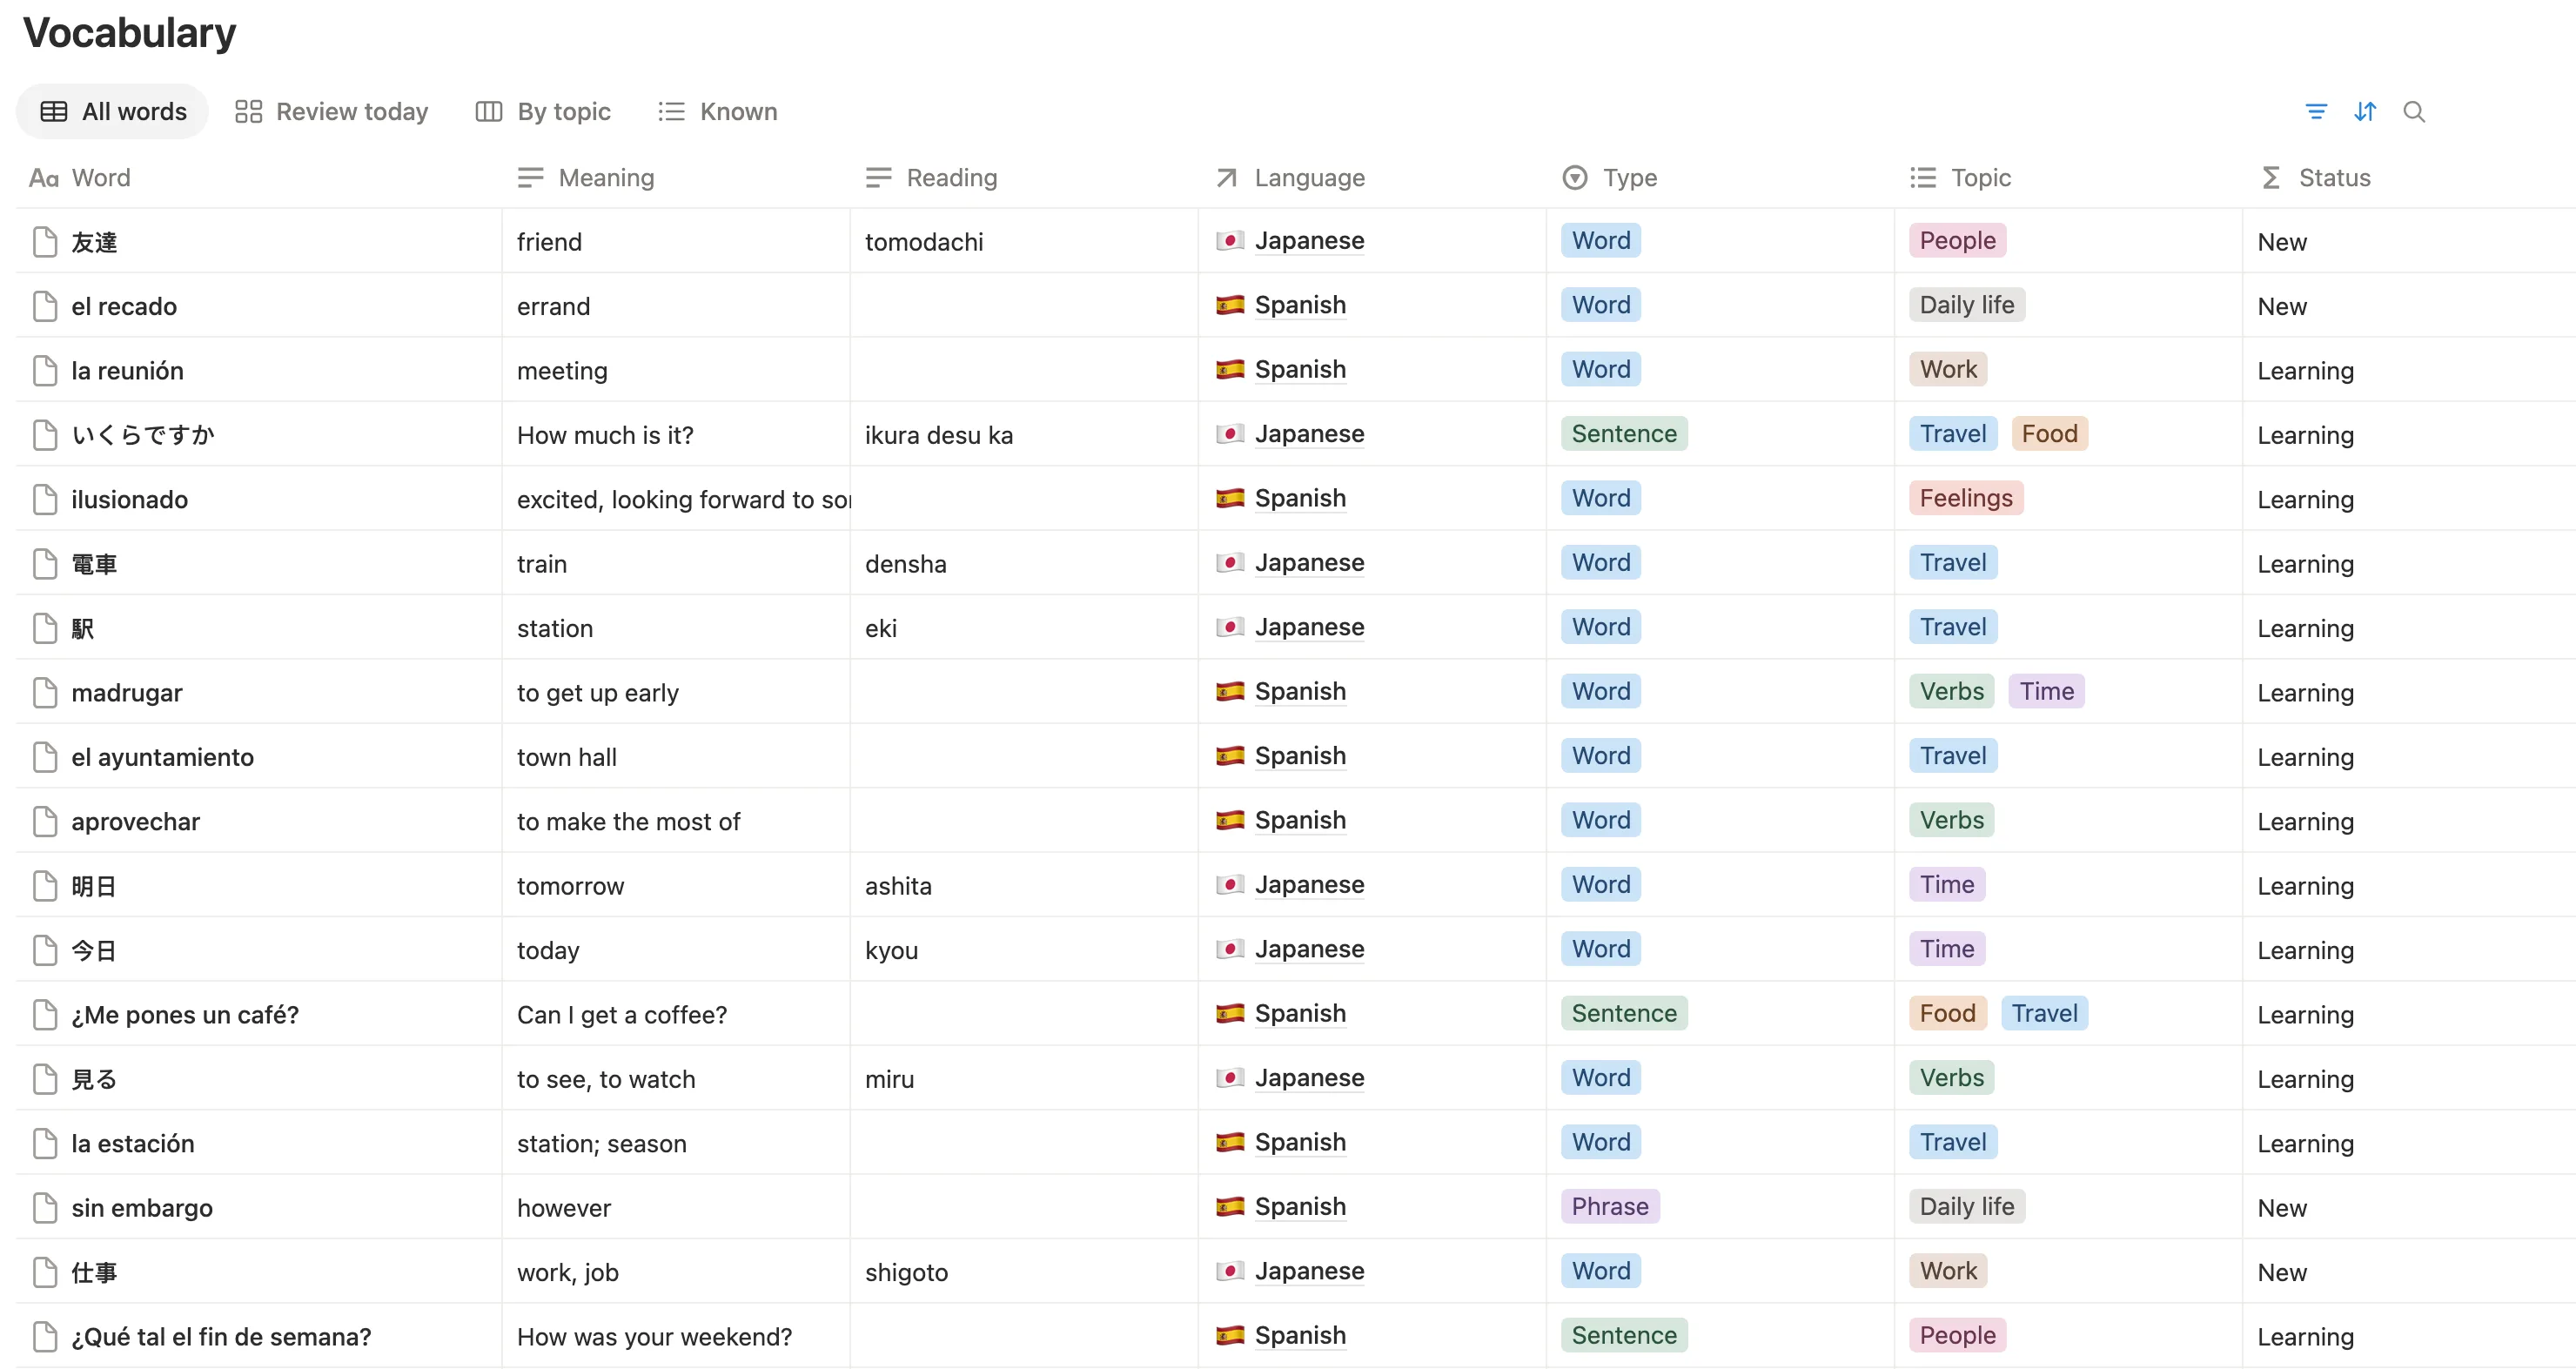Click the Meaning column header
Image resolution: width=2576 pixels, height=1369 pixels.
[586, 177]
